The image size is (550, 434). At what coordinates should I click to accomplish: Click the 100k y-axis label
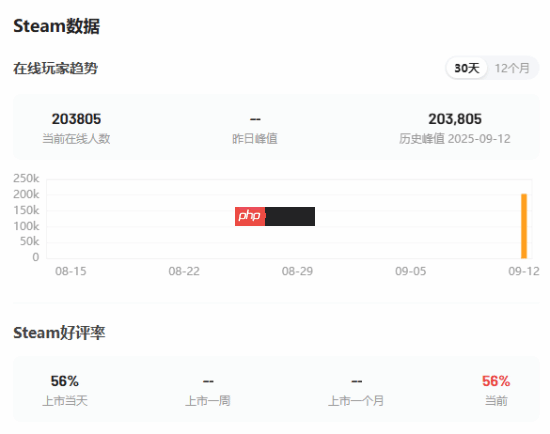(x=26, y=226)
